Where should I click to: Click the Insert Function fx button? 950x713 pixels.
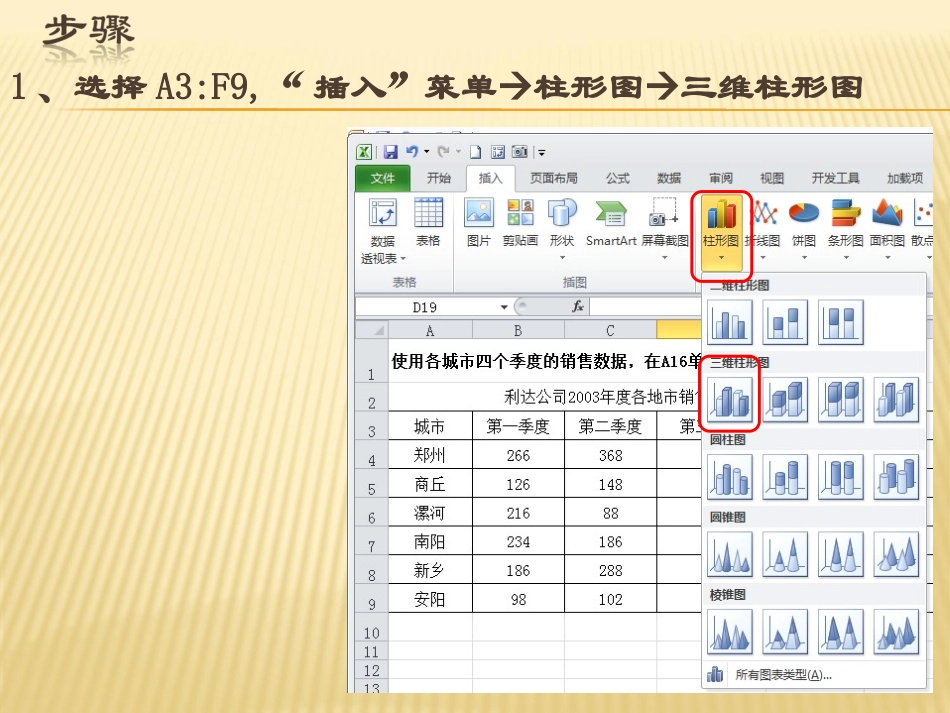[578, 307]
